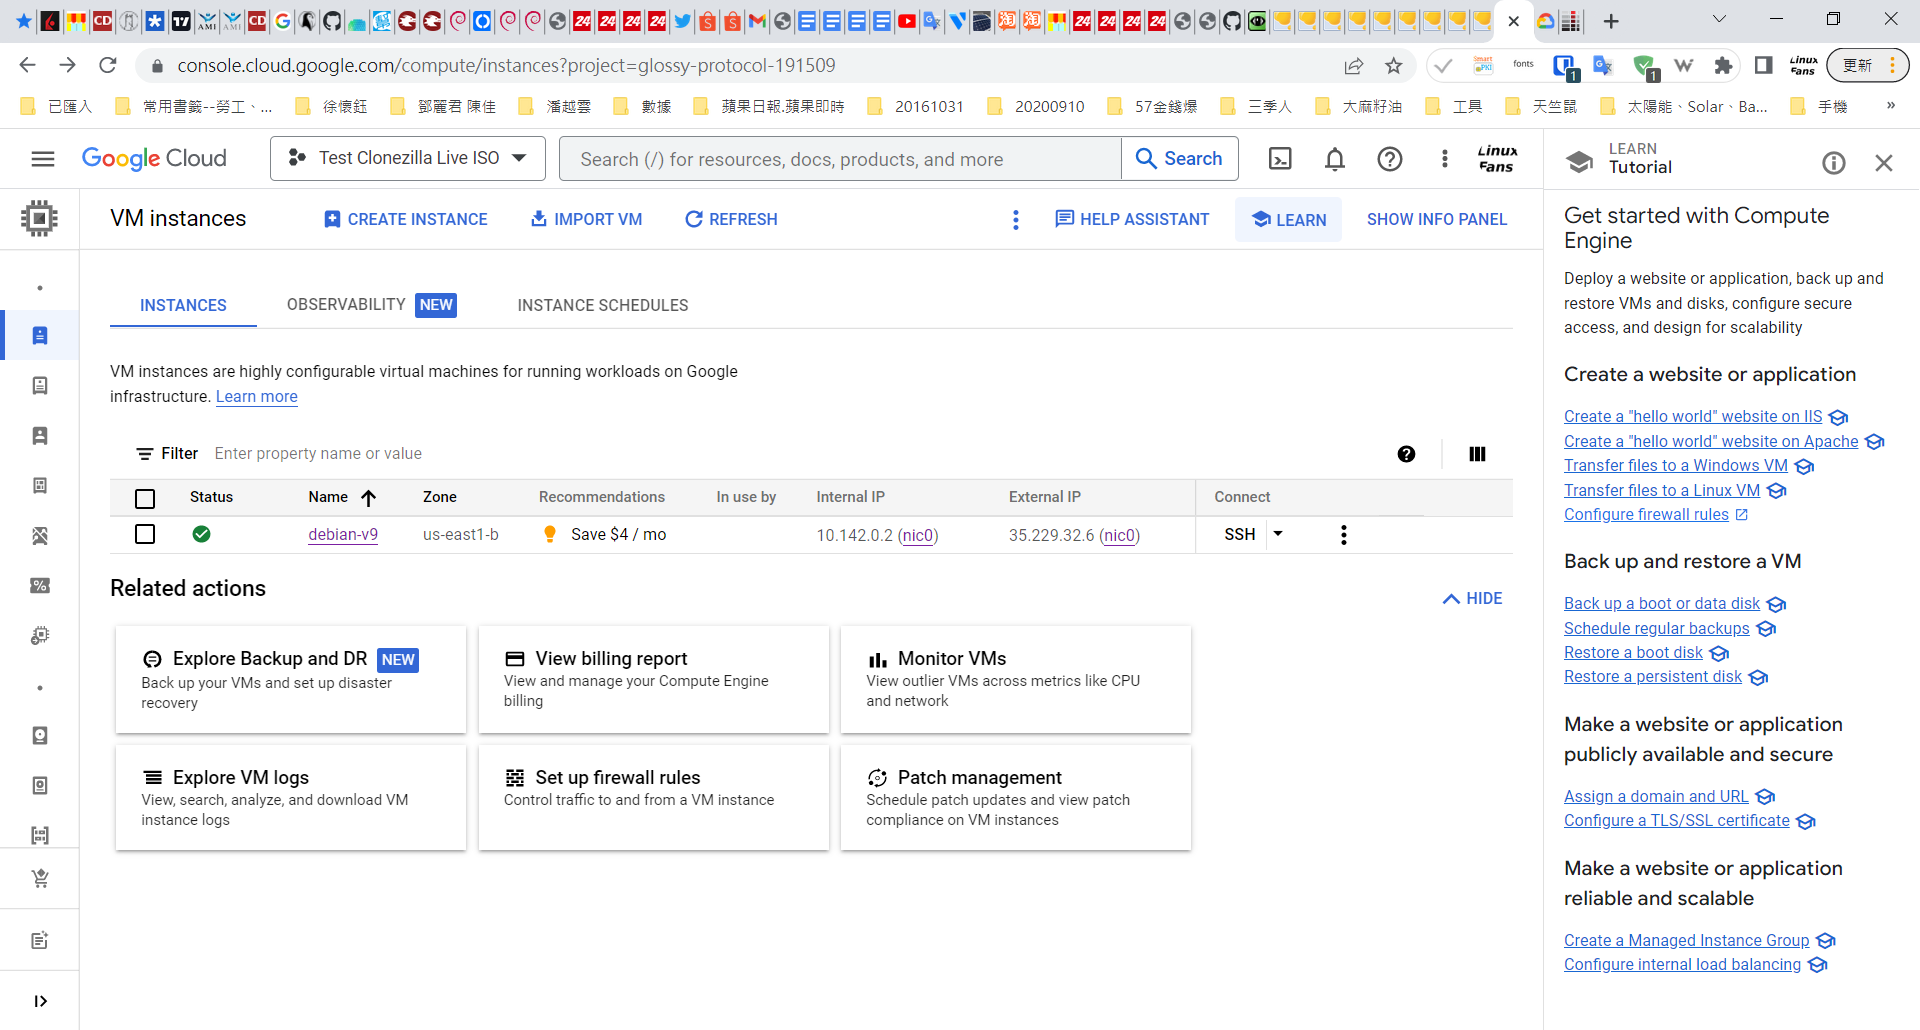Viewport: 1920px width, 1030px height.
Task: Open the help question mark menu
Action: [1390, 159]
